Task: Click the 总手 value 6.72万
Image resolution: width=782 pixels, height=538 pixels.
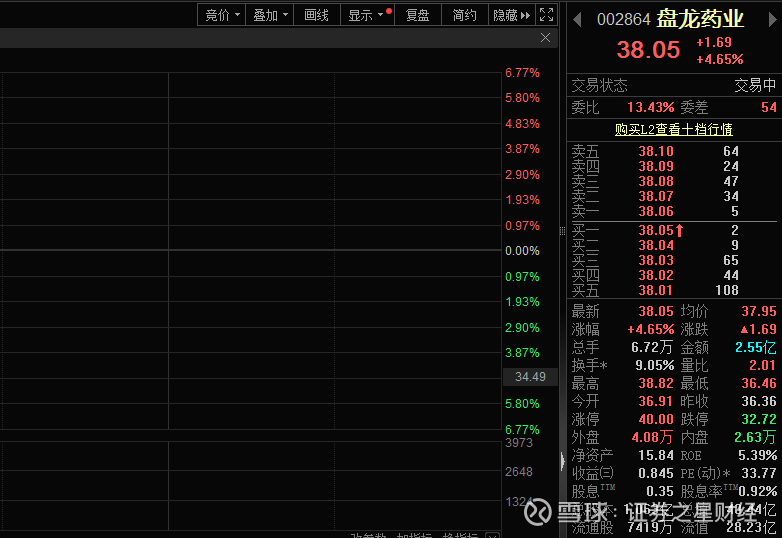Action: coord(652,347)
